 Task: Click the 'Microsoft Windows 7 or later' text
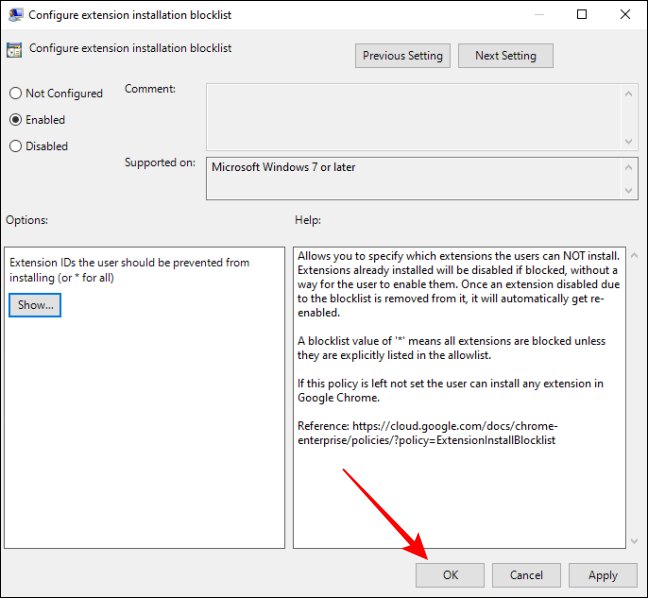(x=284, y=167)
